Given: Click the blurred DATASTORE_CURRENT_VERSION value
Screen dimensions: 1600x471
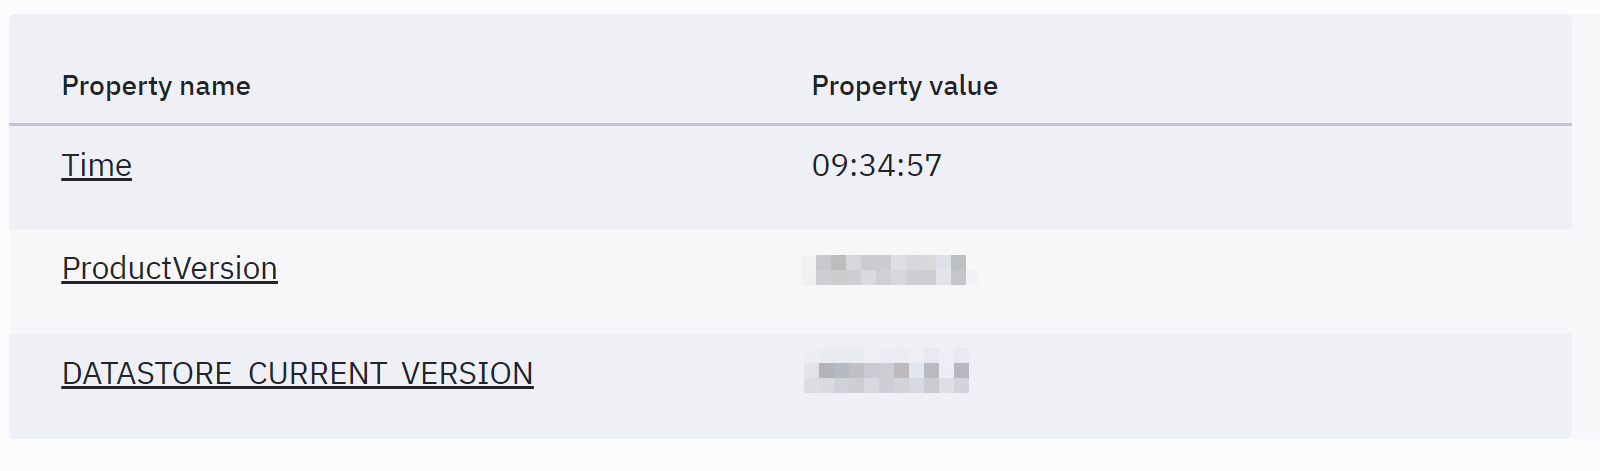Looking at the screenshot, I should tap(887, 372).
